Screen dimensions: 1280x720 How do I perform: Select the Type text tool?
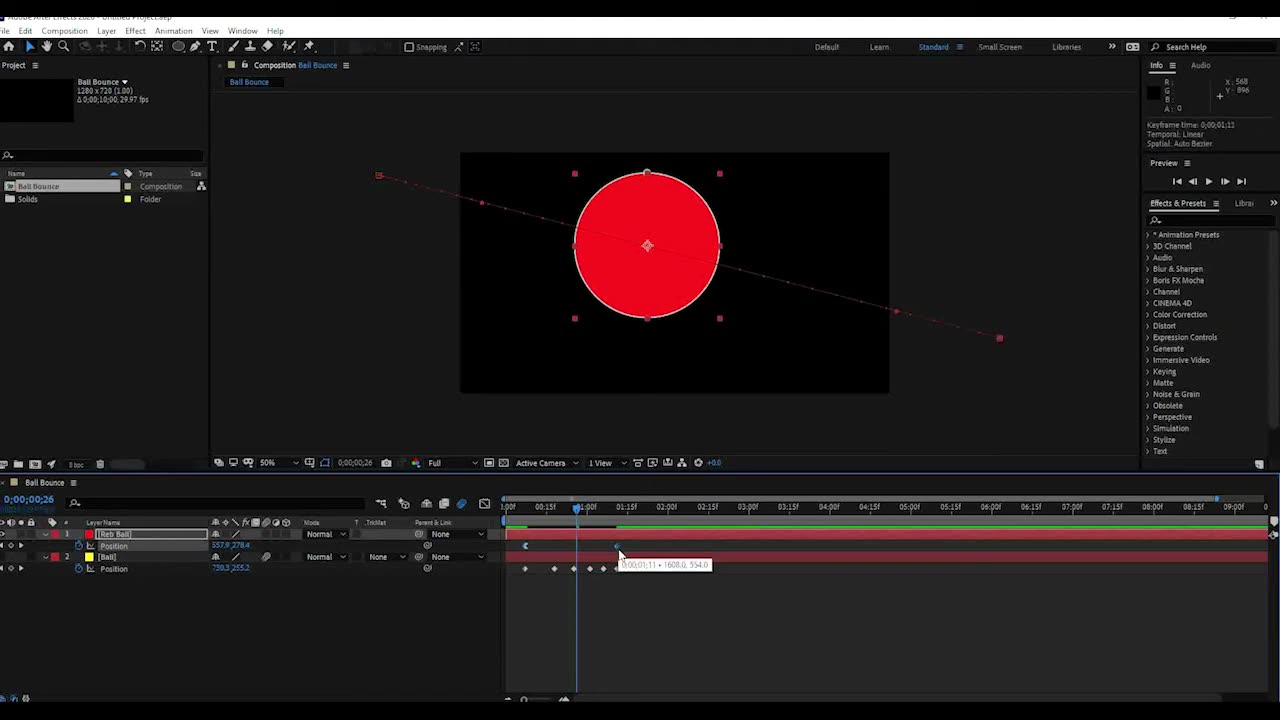212,46
